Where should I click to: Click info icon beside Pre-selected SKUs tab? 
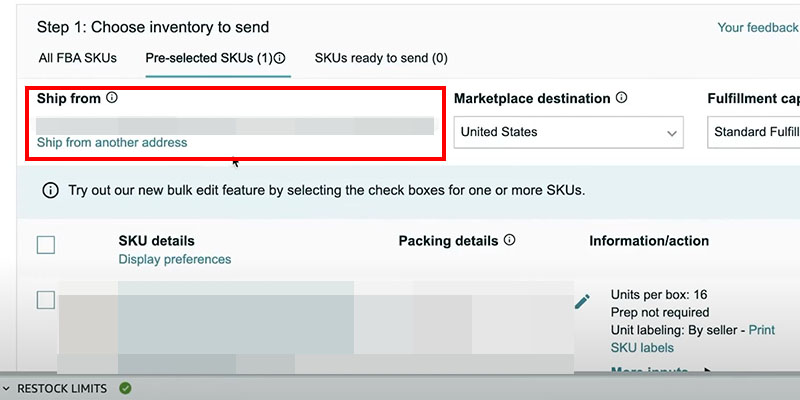(x=281, y=59)
